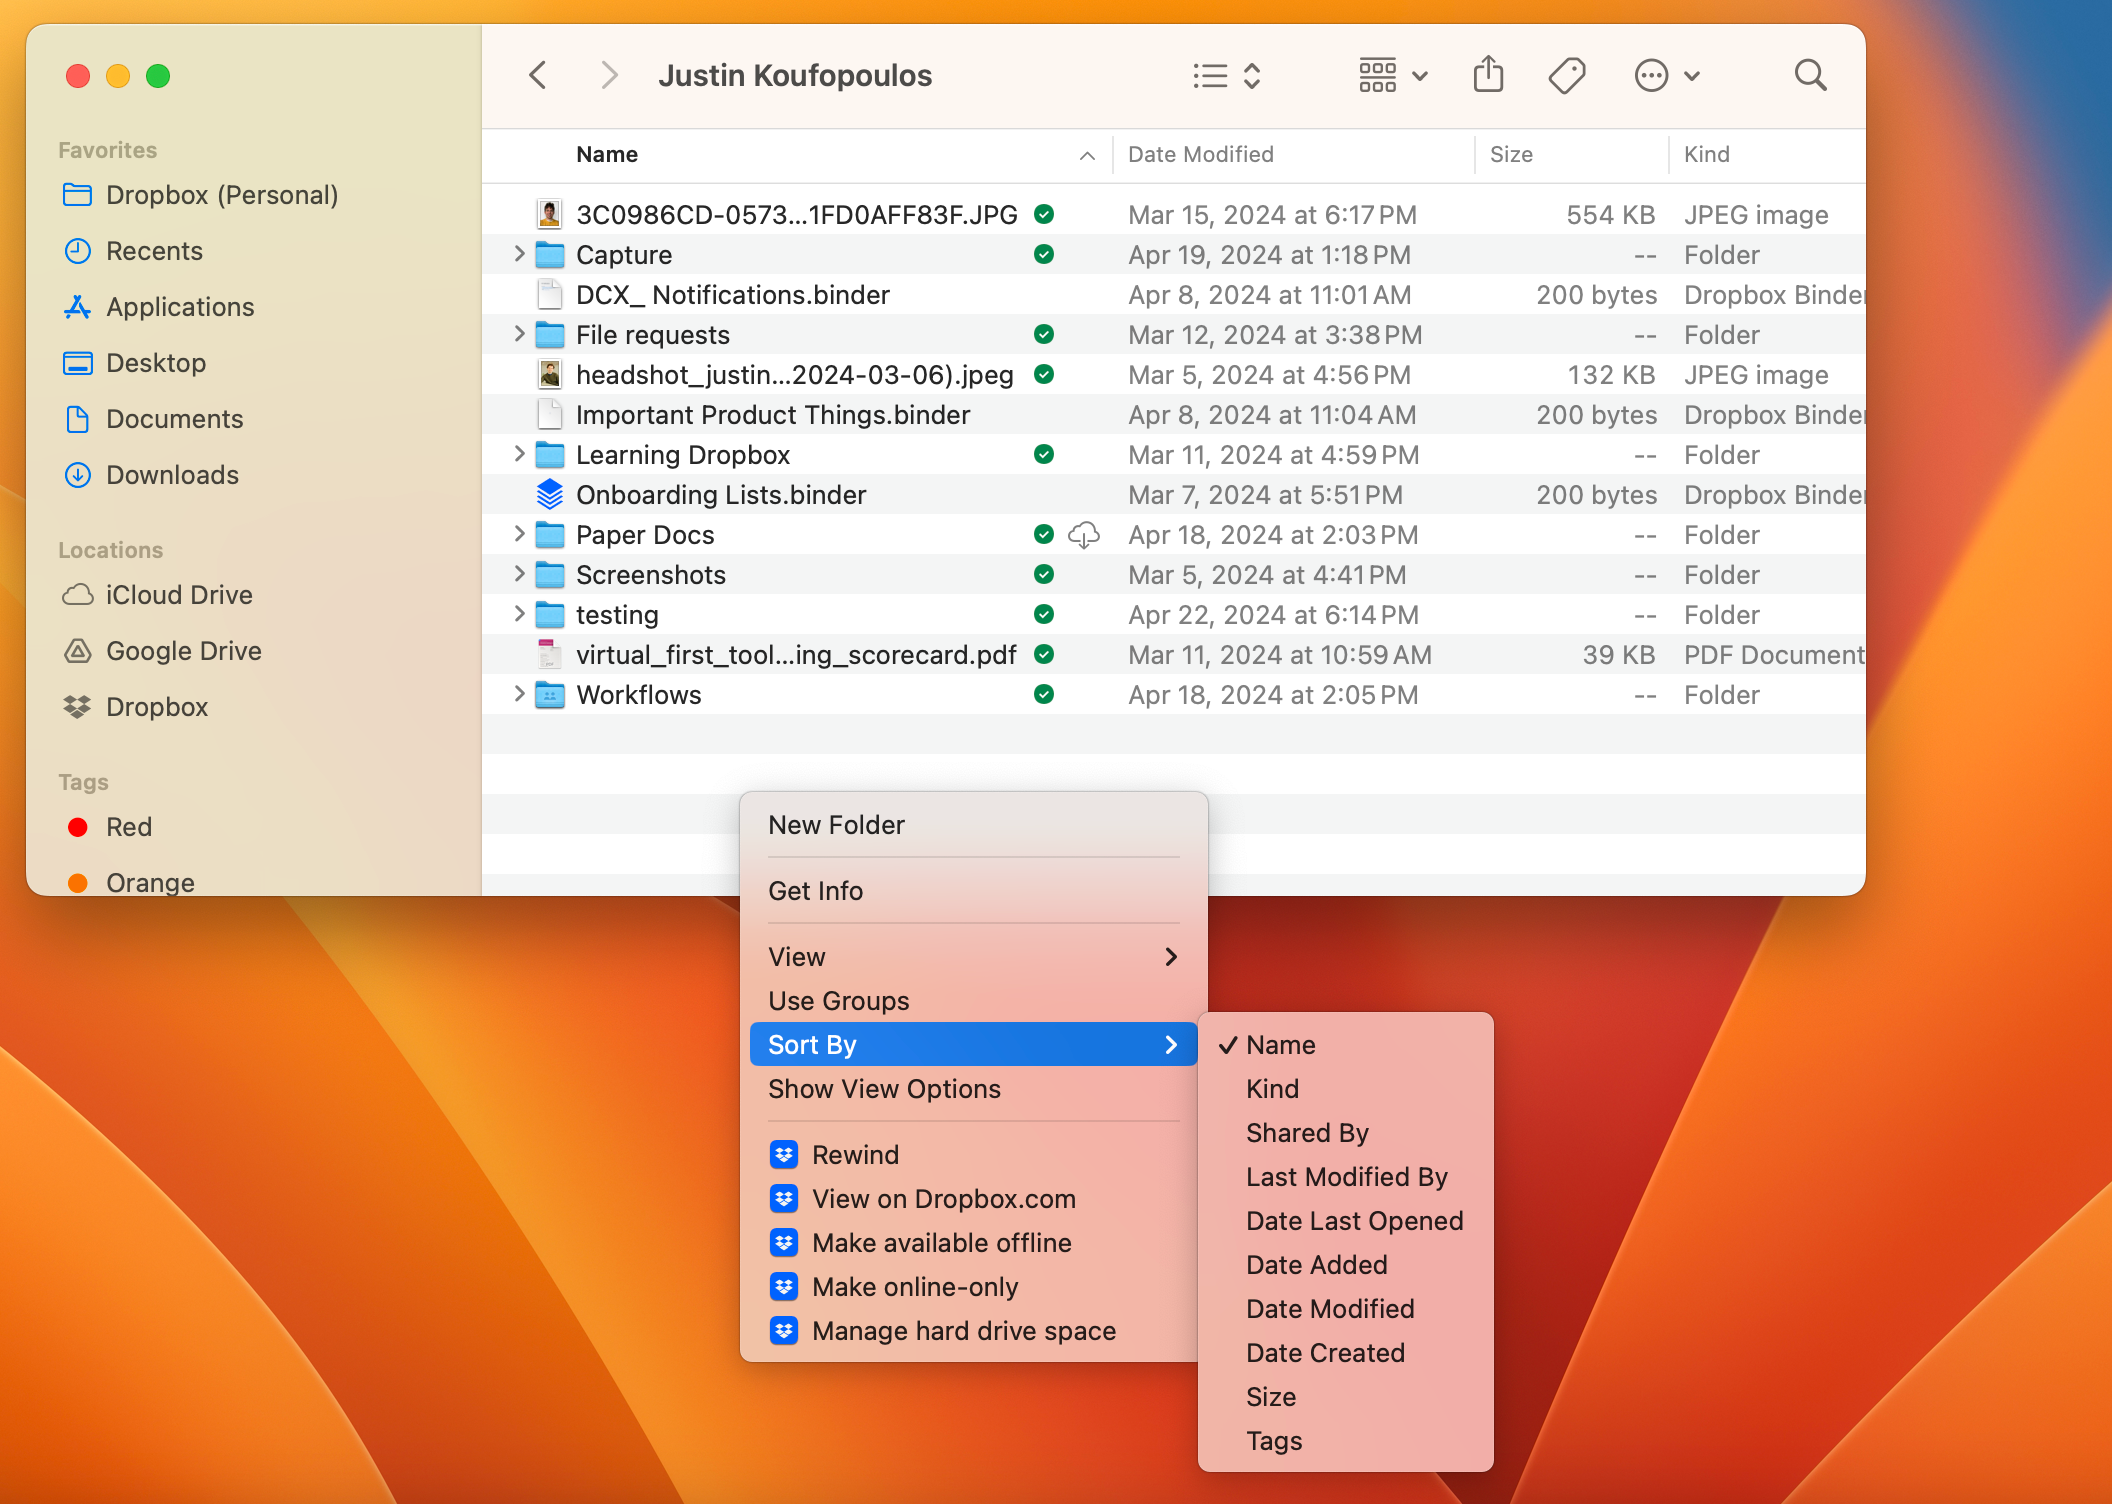Click the Workflows folder icon

click(x=549, y=694)
